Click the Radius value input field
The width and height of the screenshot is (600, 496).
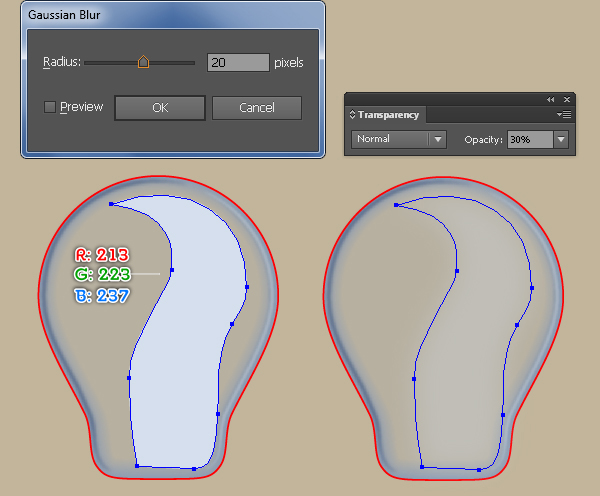(x=238, y=62)
